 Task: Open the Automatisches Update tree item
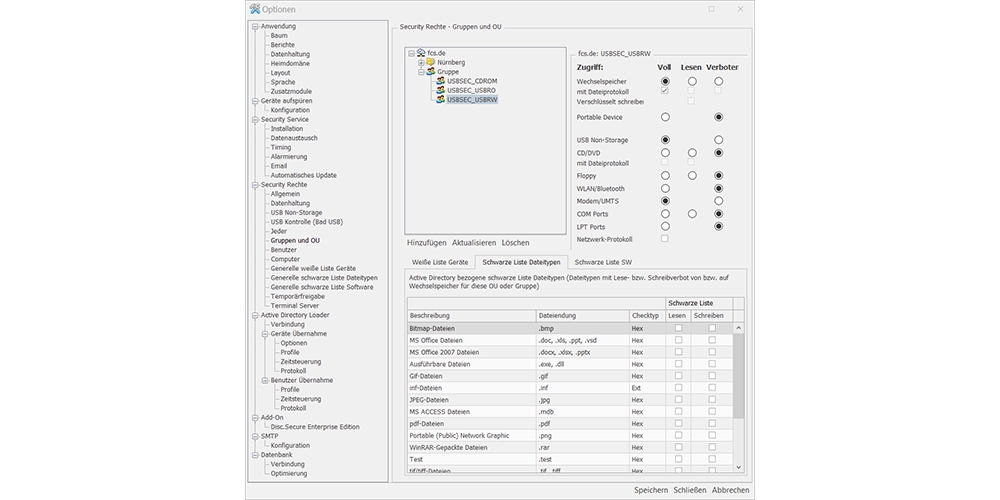(304, 175)
